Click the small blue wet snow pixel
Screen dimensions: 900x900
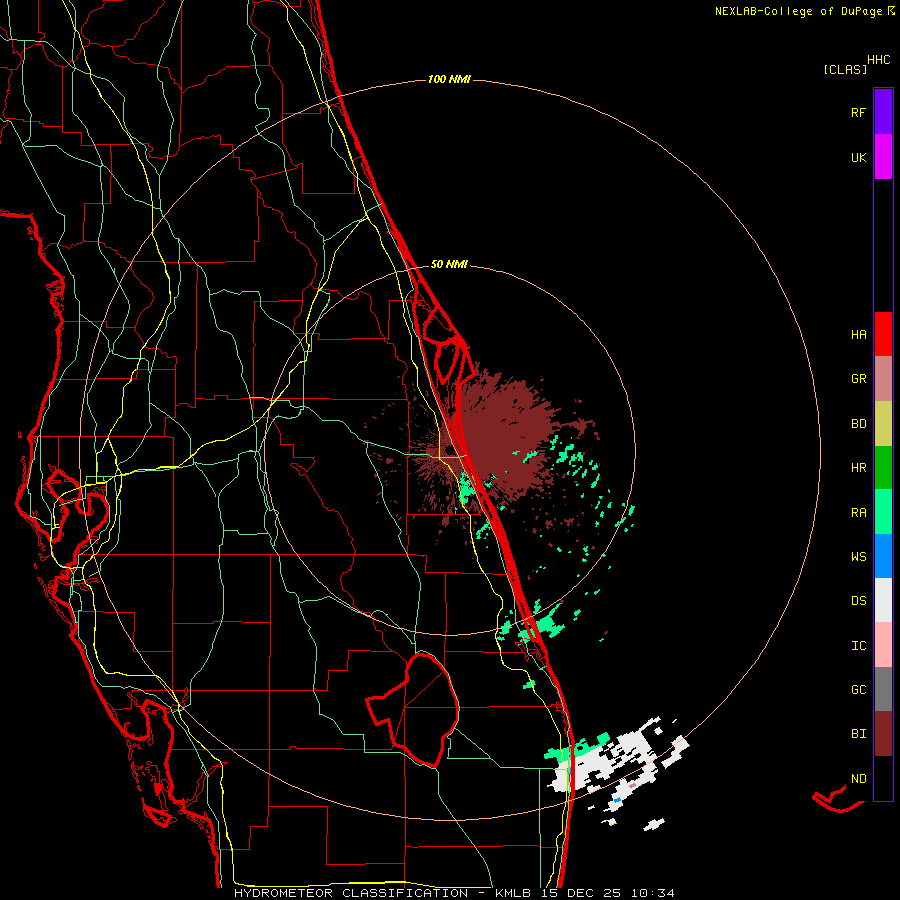[x=618, y=800]
